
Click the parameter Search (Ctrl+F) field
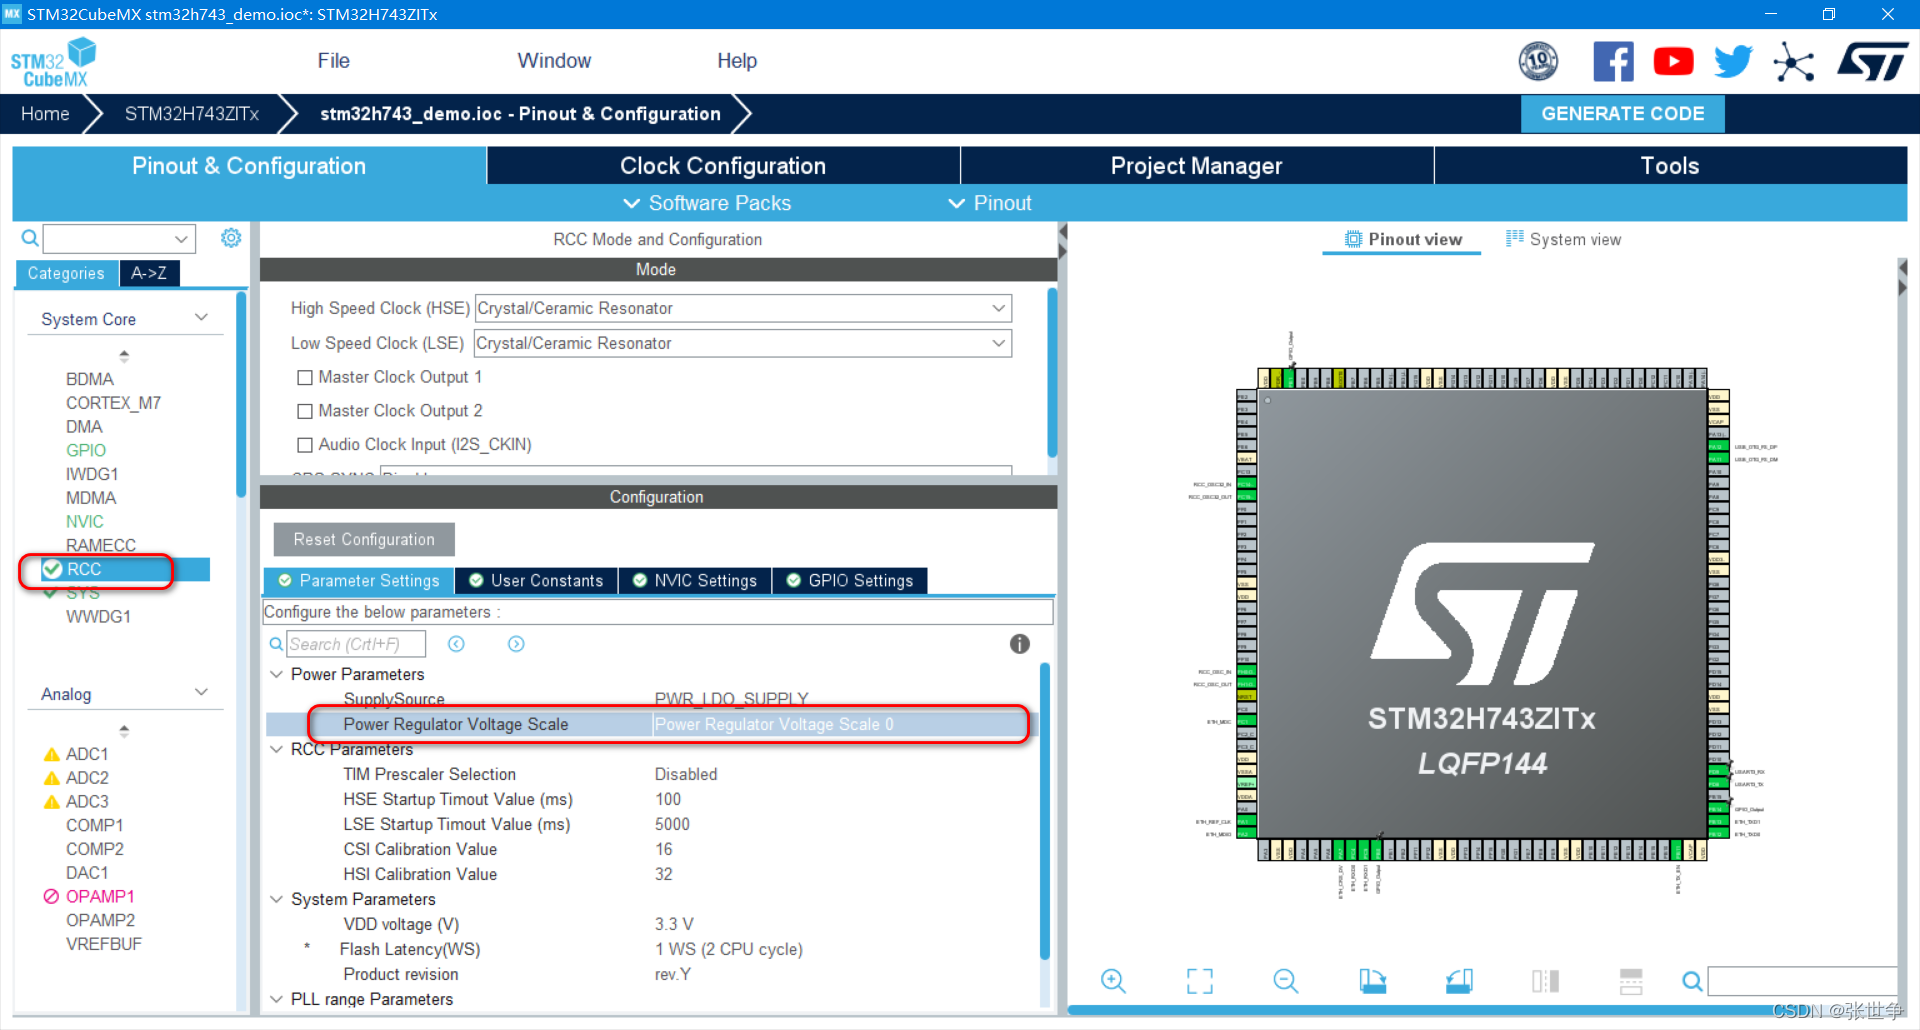(x=356, y=644)
